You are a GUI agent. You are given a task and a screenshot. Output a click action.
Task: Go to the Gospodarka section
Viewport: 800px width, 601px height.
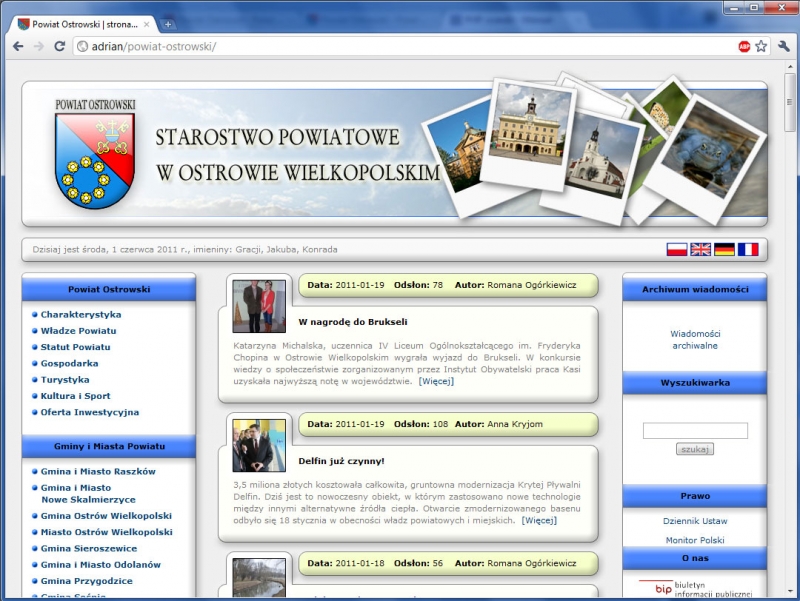pyautogui.click(x=69, y=363)
